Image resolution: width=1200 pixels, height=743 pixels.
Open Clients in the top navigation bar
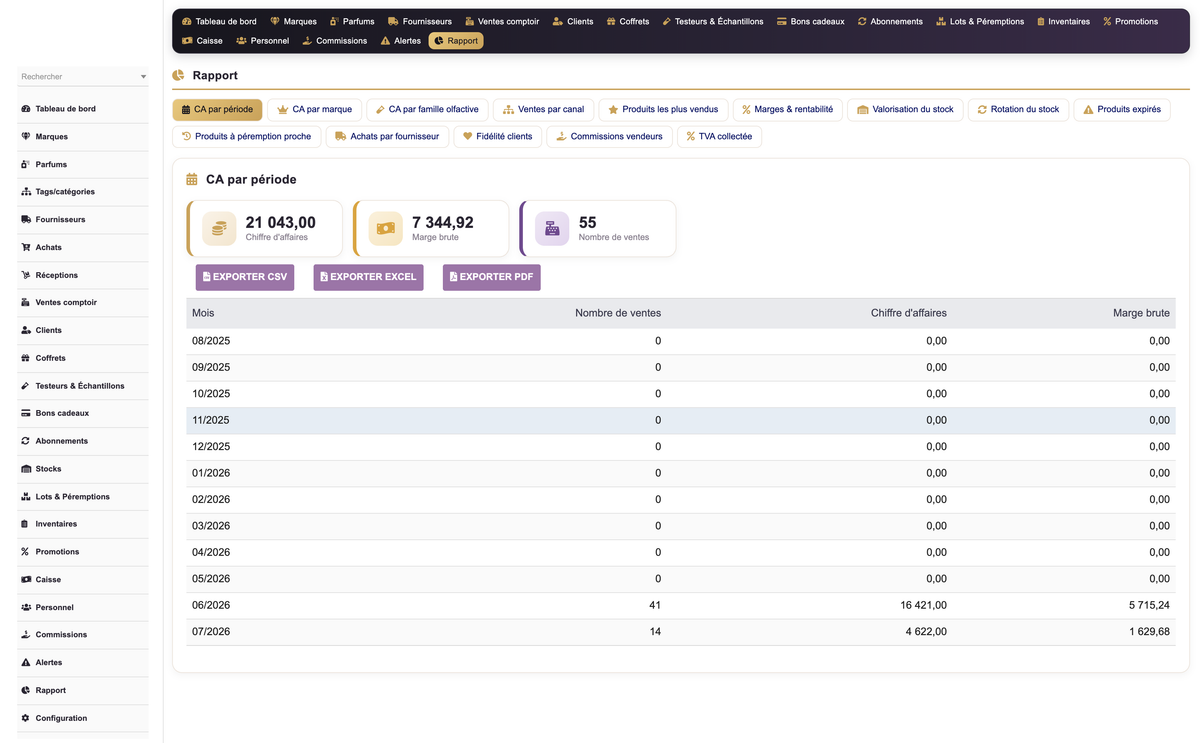coord(573,21)
